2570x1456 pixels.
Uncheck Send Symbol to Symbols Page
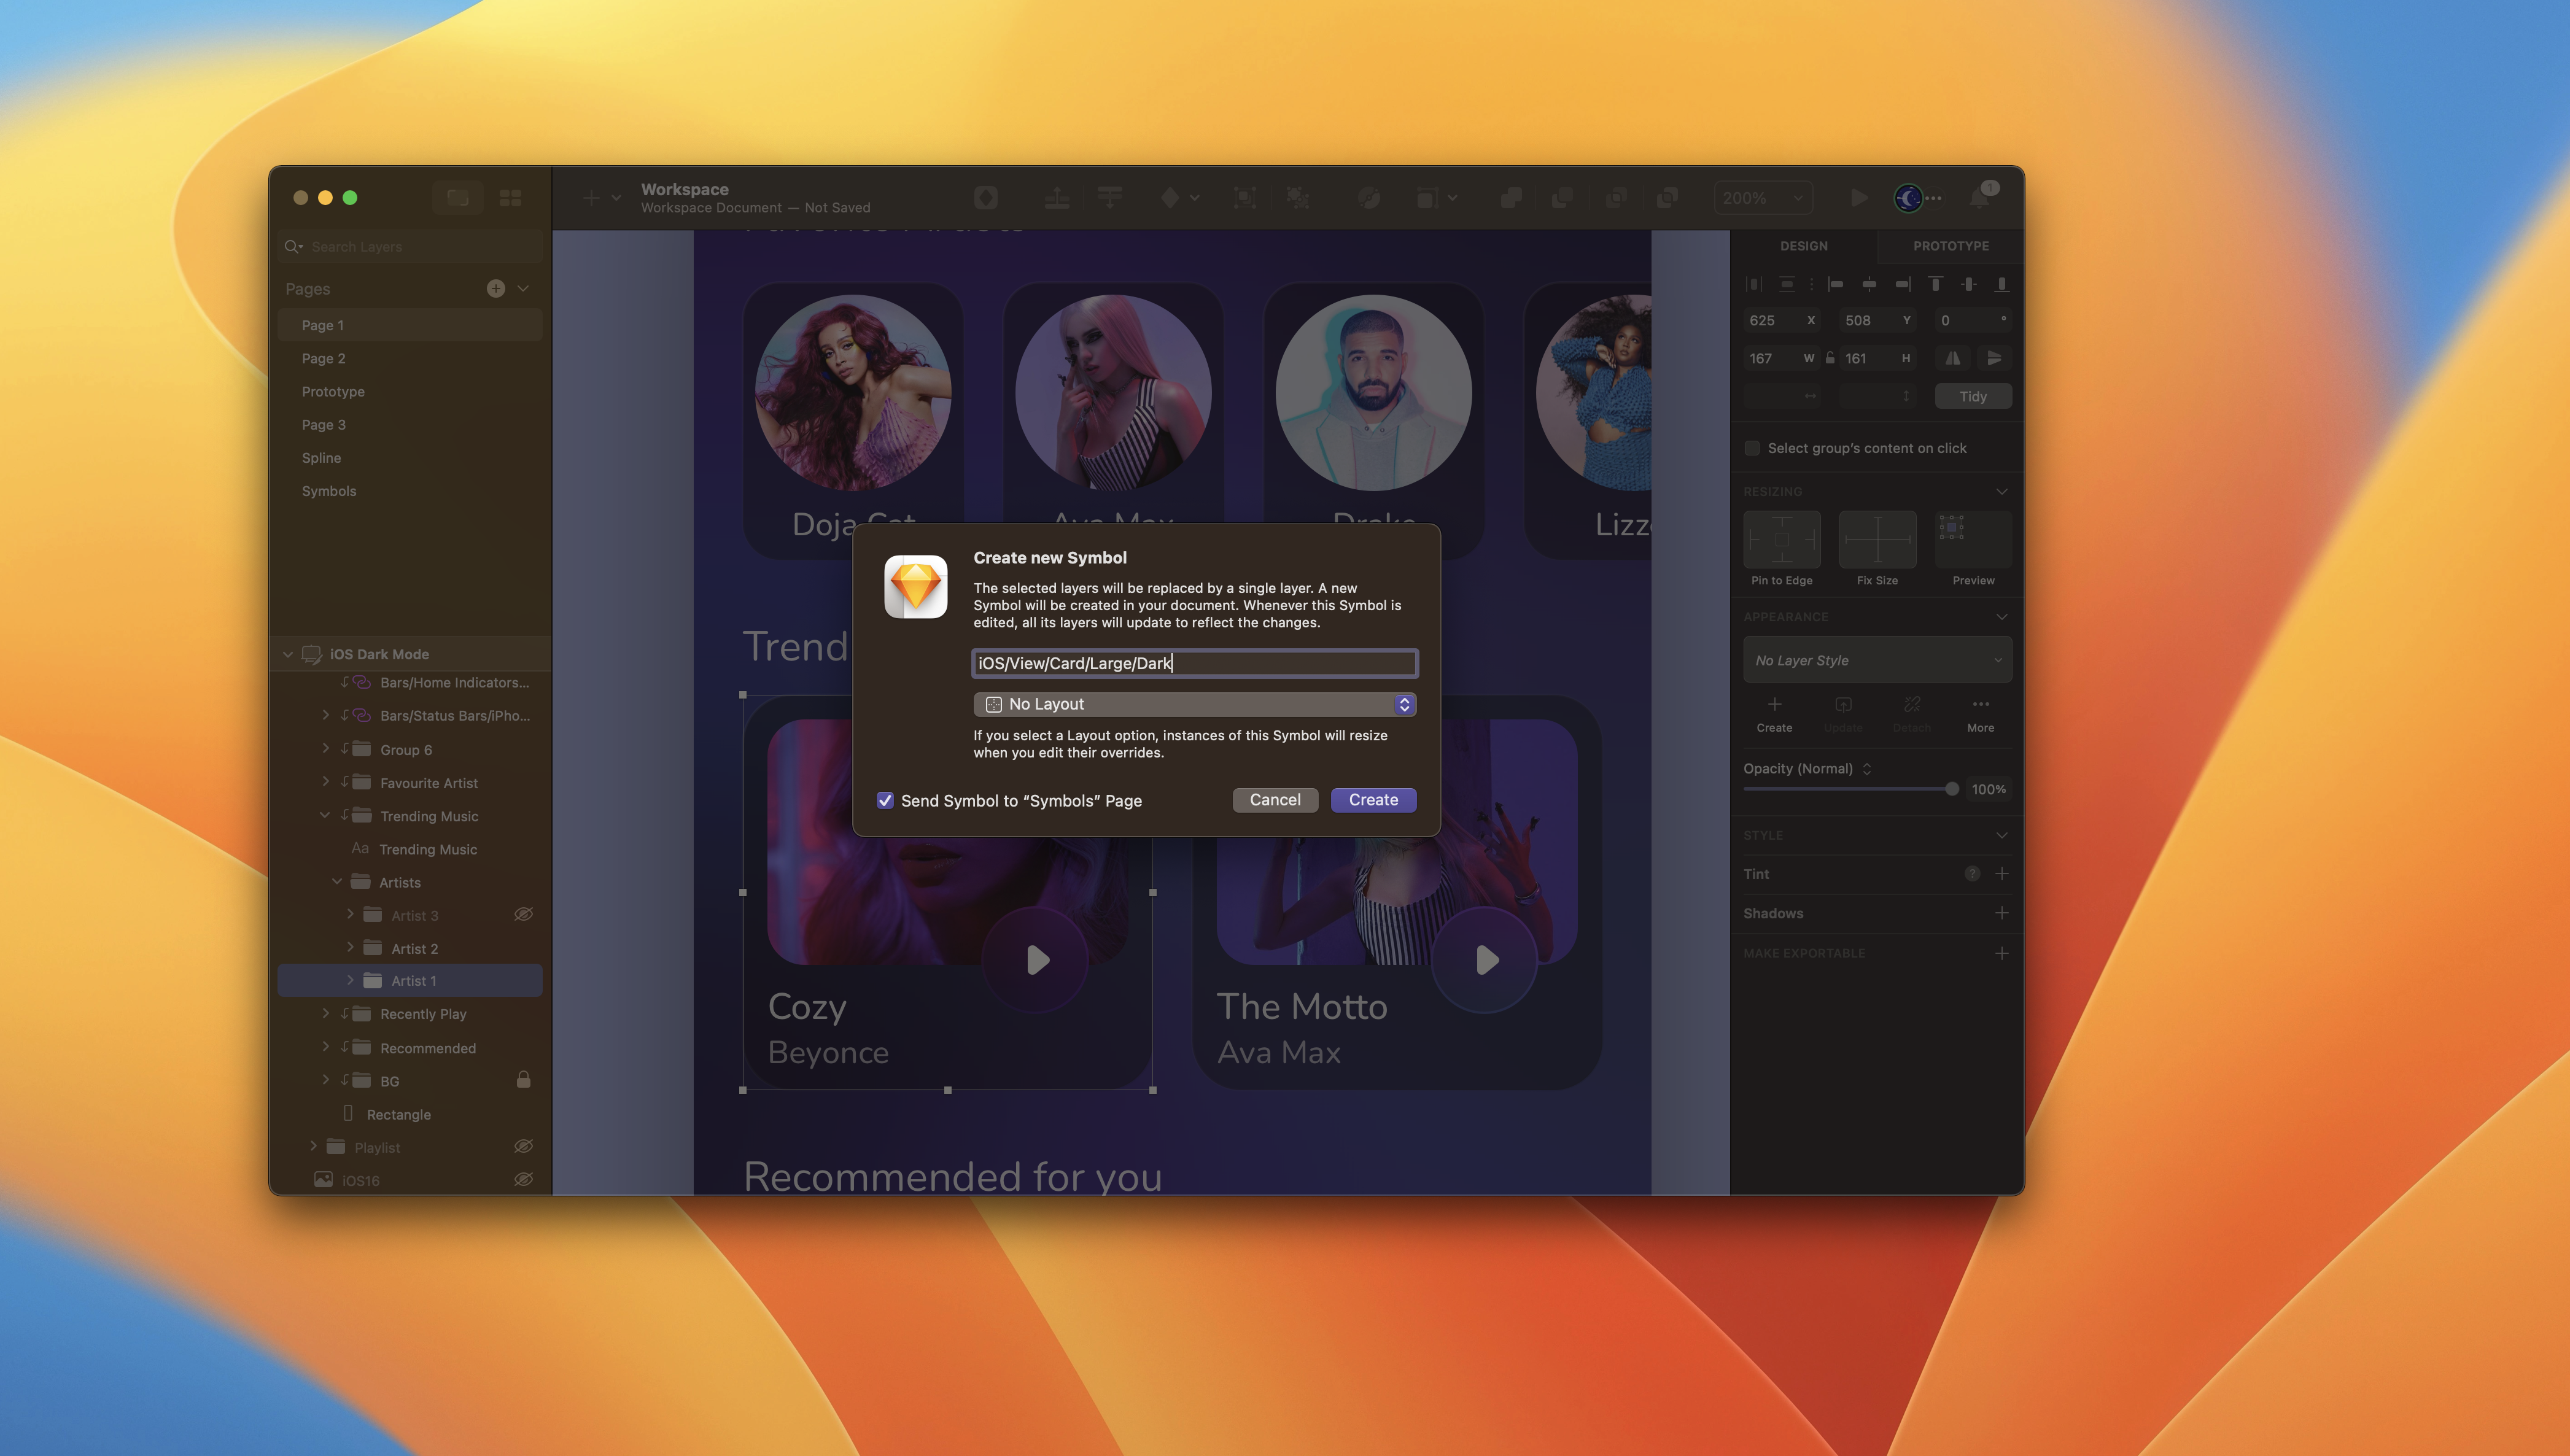pyautogui.click(x=885, y=800)
